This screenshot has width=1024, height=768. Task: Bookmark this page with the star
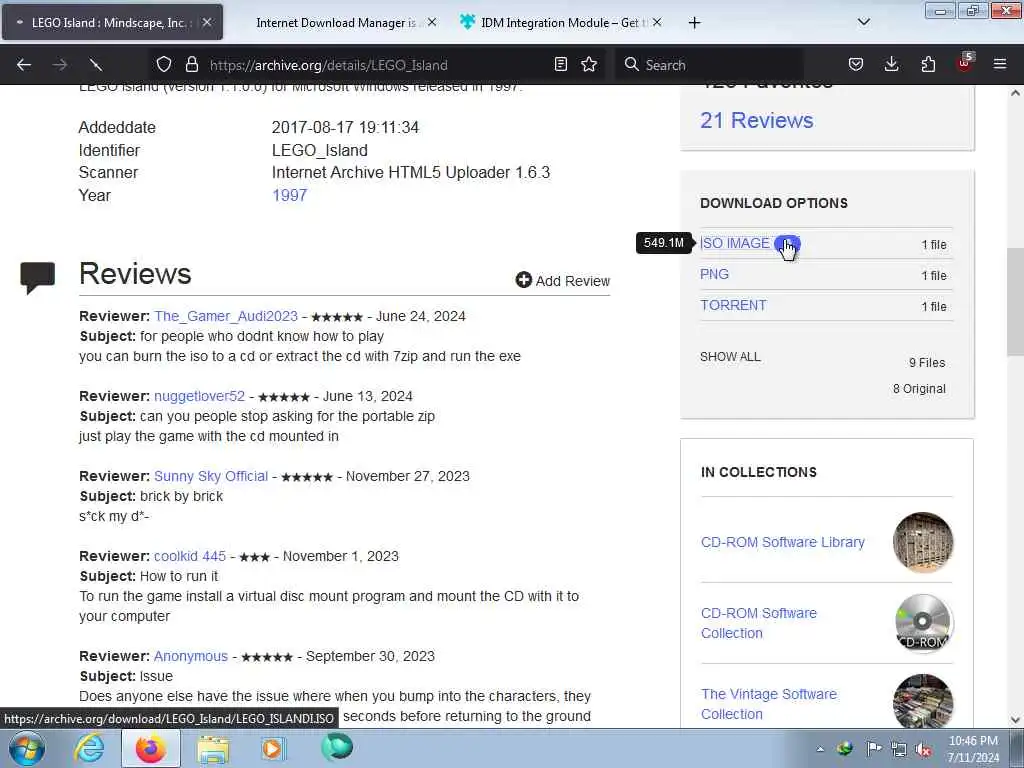coord(589,65)
